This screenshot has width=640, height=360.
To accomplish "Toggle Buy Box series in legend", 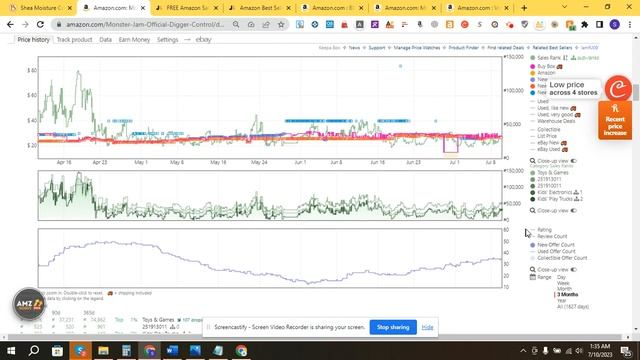I will coord(546,66).
